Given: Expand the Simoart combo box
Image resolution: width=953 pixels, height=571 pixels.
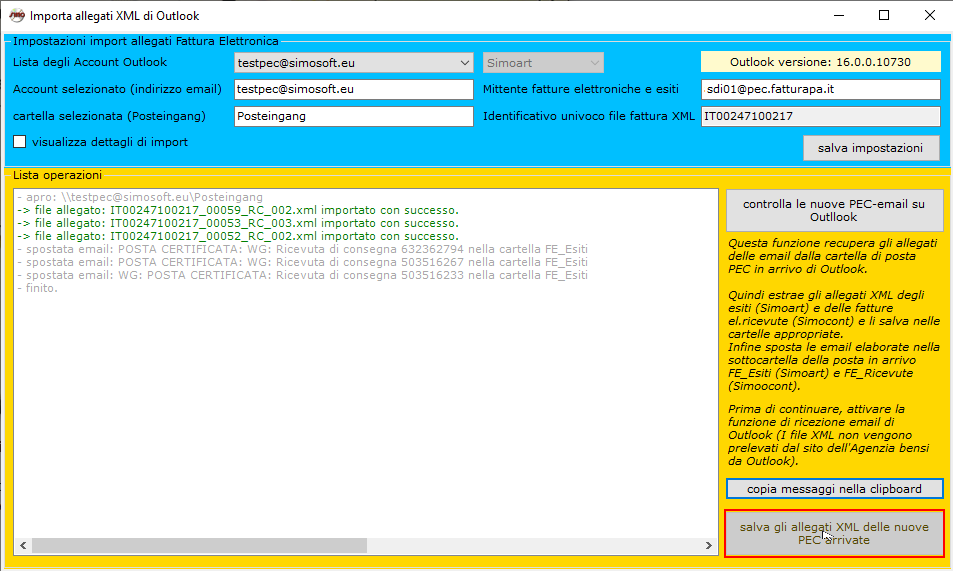Looking at the screenshot, I should (595, 63).
